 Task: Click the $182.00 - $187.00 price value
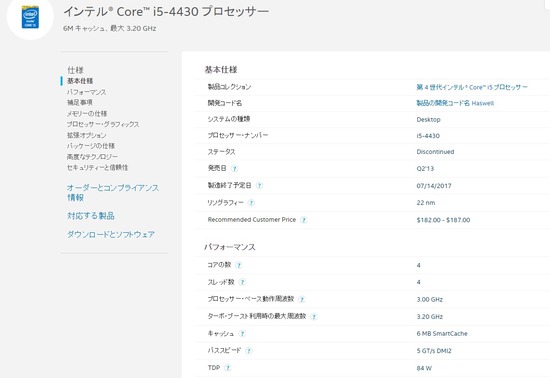pyautogui.click(x=443, y=220)
